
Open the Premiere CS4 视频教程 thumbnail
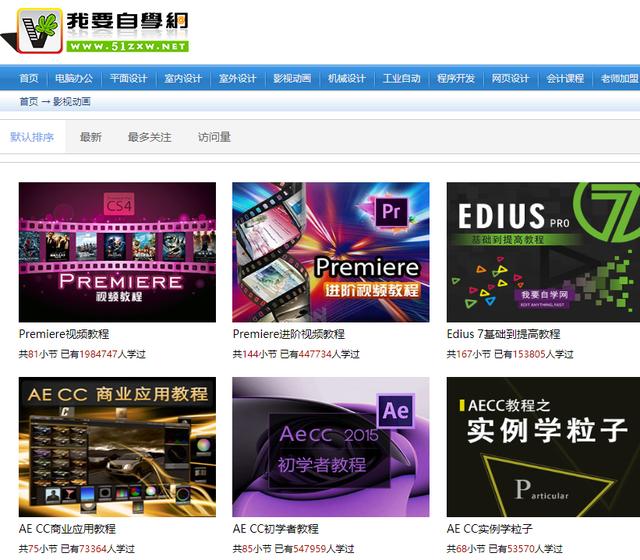[x=117, y=252]
